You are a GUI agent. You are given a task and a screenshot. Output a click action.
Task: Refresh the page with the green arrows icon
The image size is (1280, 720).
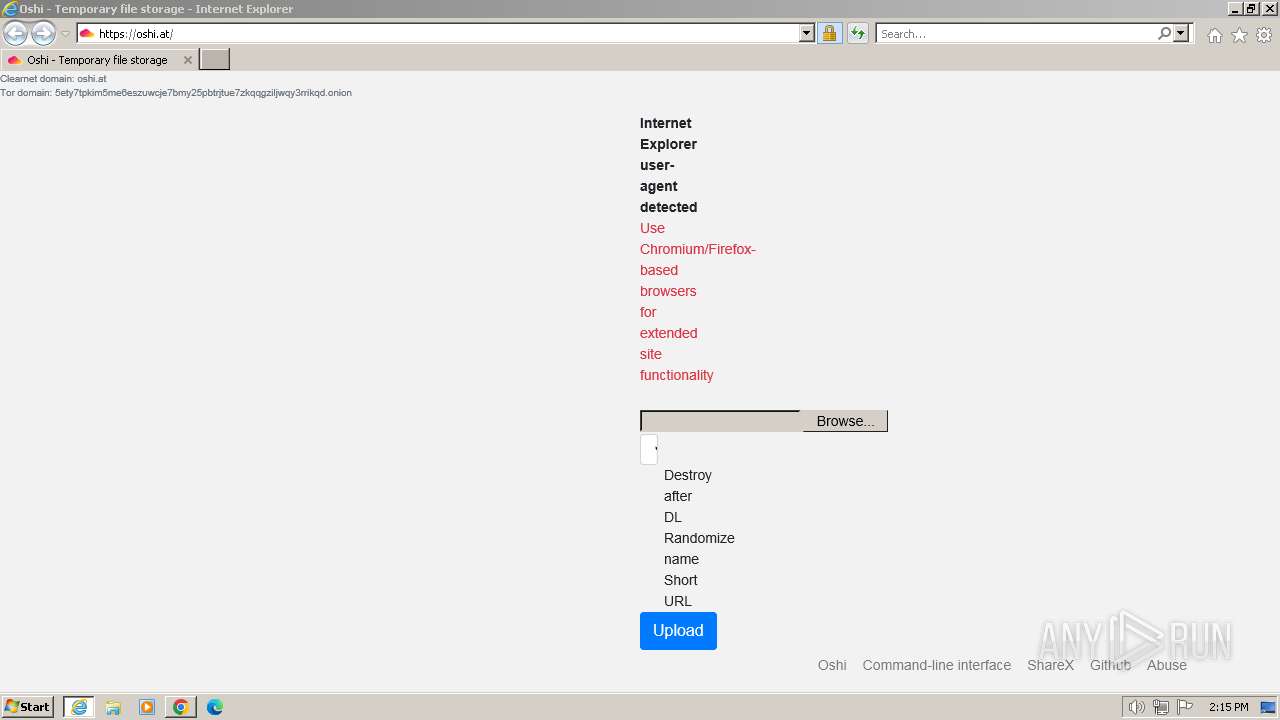pos(857,34)
